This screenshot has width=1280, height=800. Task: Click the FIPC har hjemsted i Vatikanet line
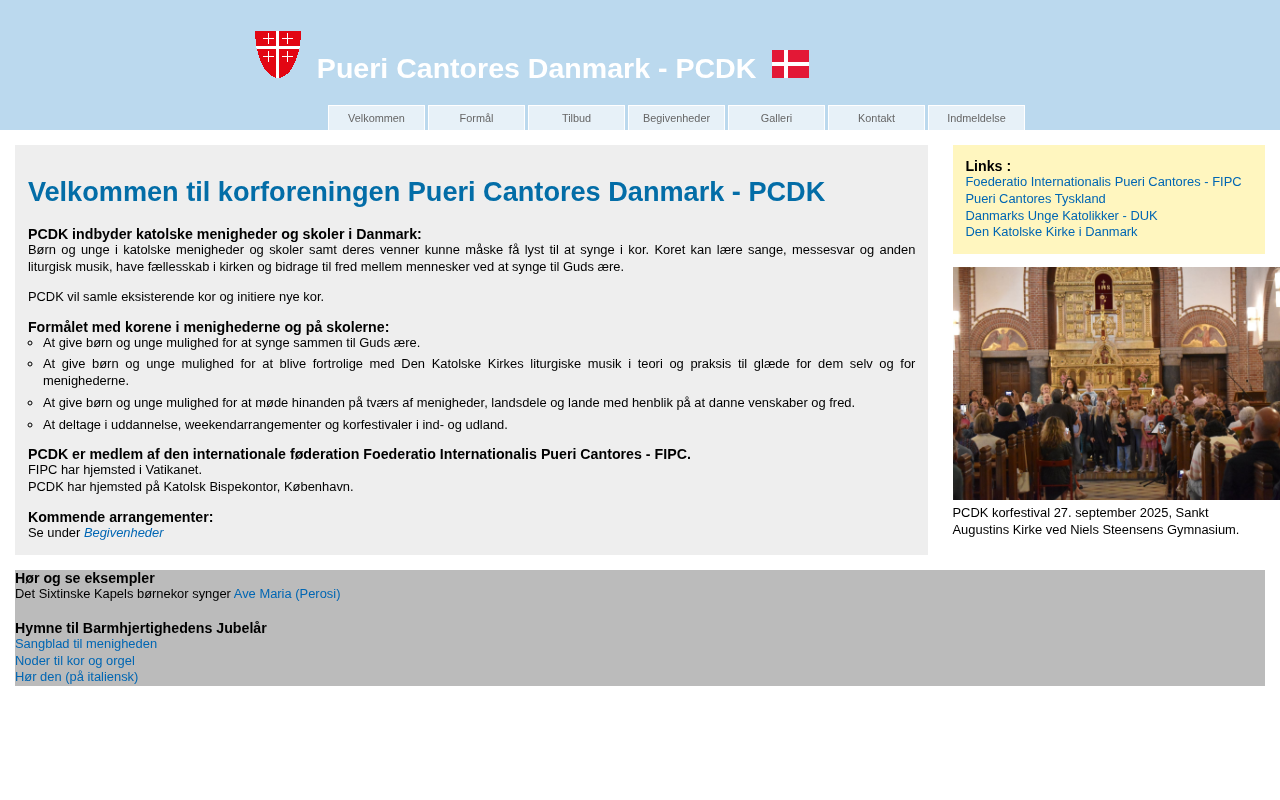(x=115, y=470)
